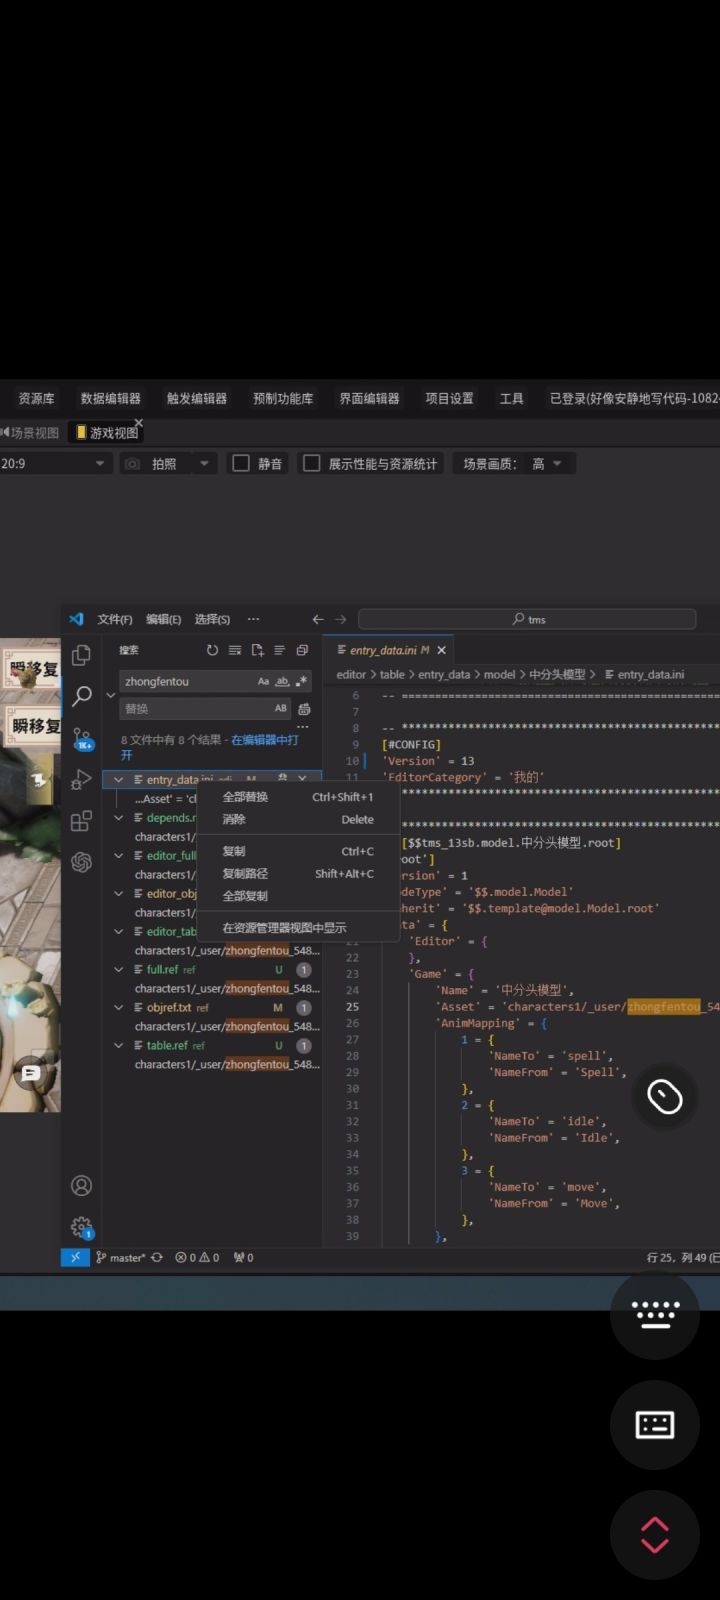Collapse the objref.txt search result
720x1600 pixels.
(x=119, y=1008)
